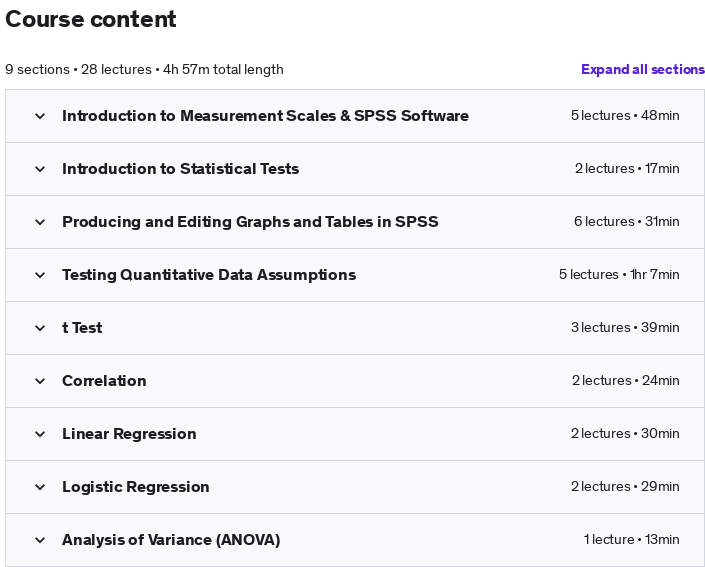Expand chevron for Producing and Editing Graphs section

40,222
